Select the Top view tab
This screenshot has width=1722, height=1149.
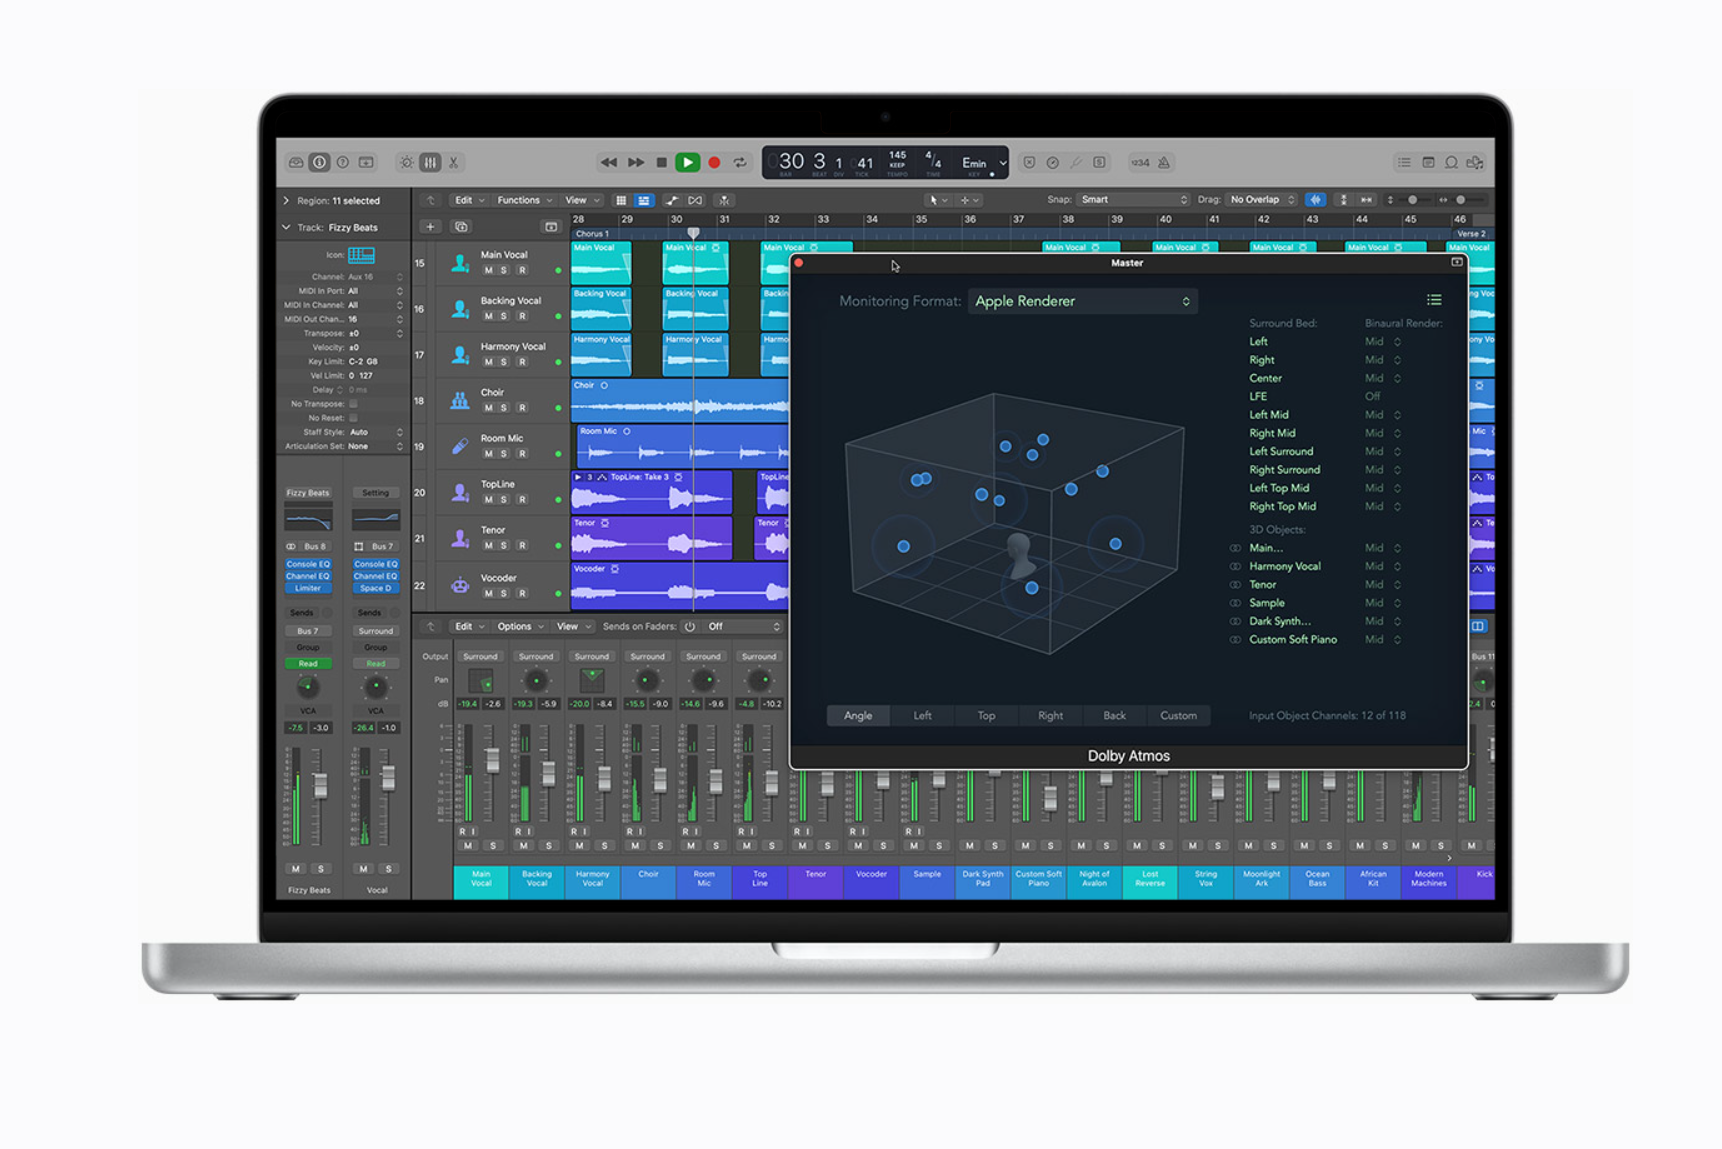click(986, 716)
